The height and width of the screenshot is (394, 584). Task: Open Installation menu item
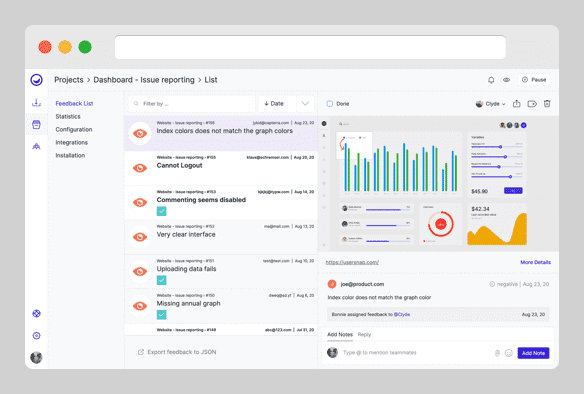(70, 155)
